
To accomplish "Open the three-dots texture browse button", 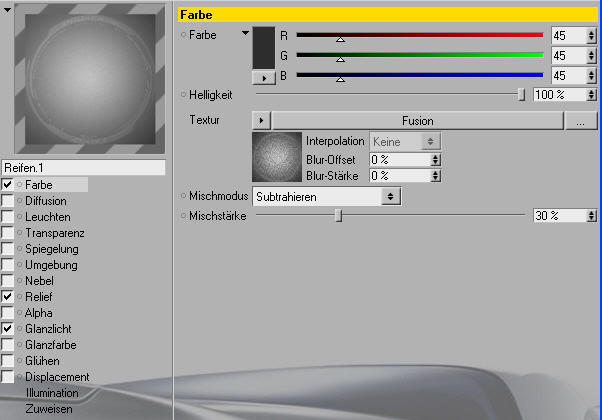I will coord(580,121).
